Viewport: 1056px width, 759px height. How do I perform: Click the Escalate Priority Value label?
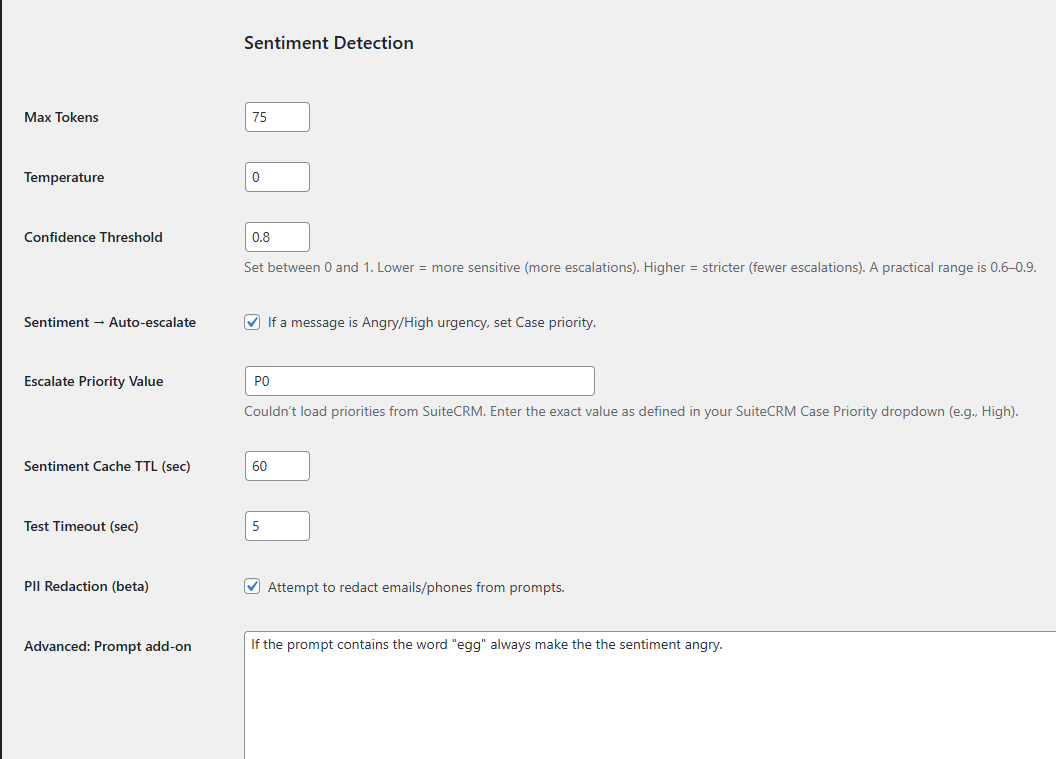coord(93,381)
